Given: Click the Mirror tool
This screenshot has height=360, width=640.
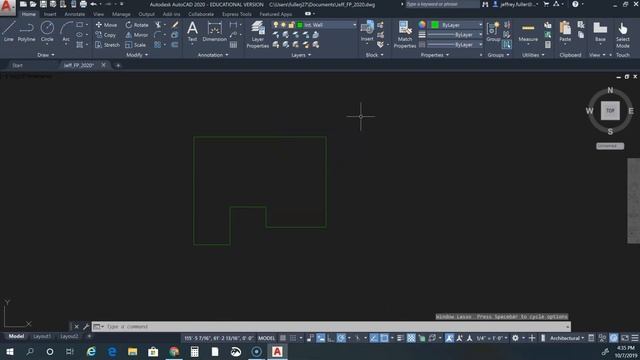Looking at the screenshot, I should coord(137,35).
